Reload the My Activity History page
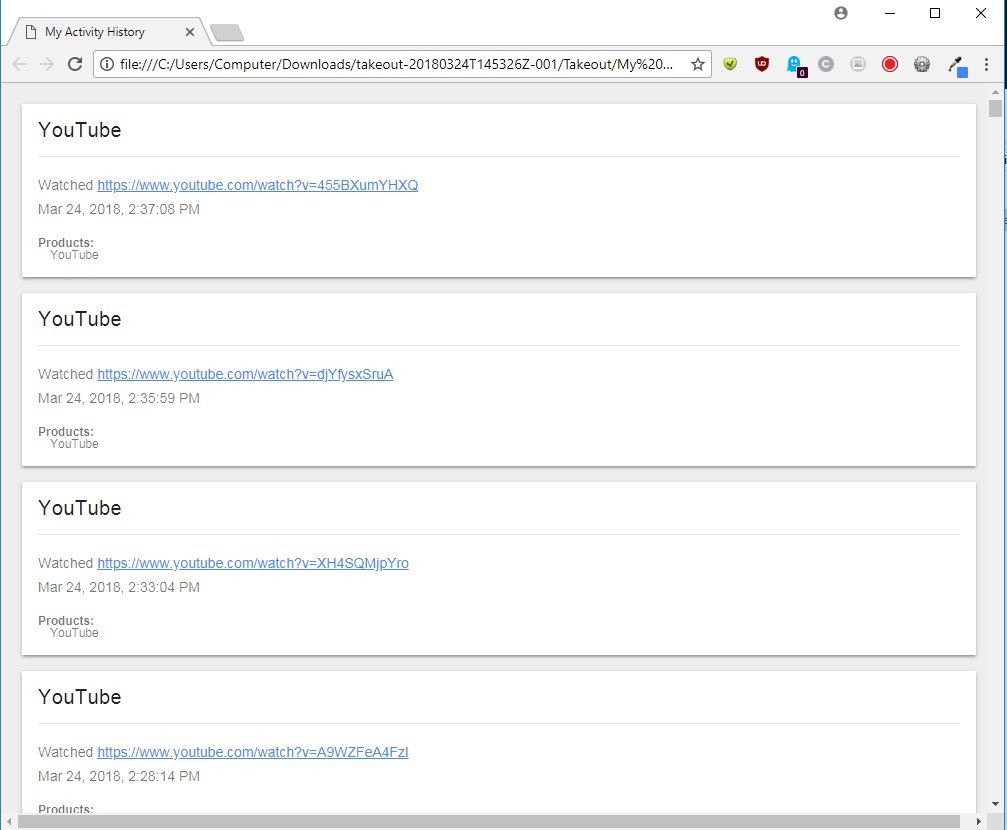Screen dimensions: 1007x830 pos(75,64)
